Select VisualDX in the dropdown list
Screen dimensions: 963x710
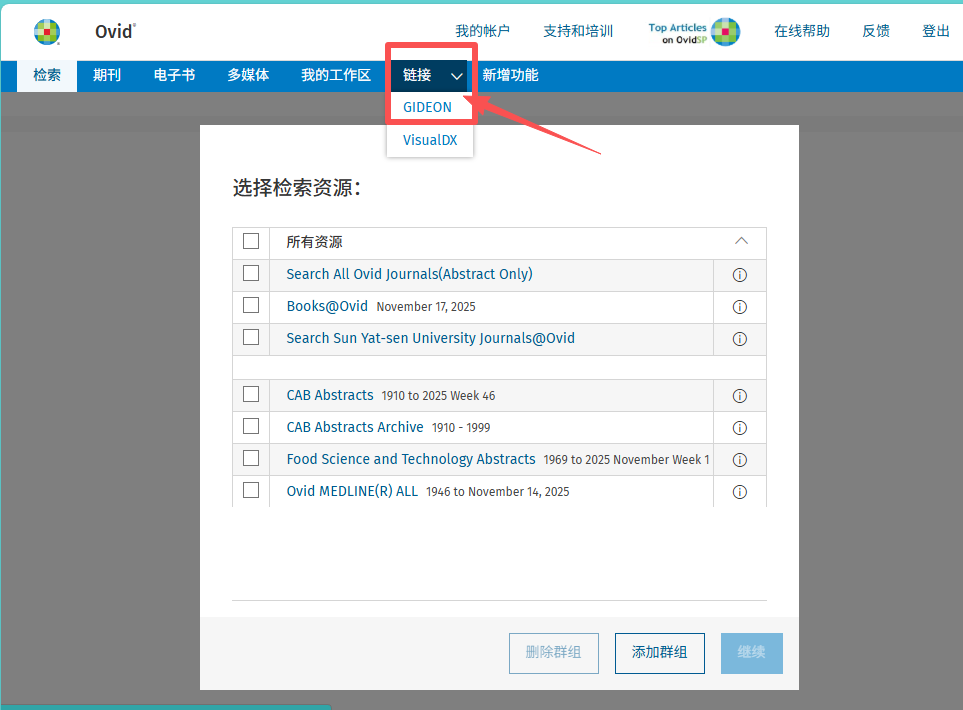[x=430, y=140]
